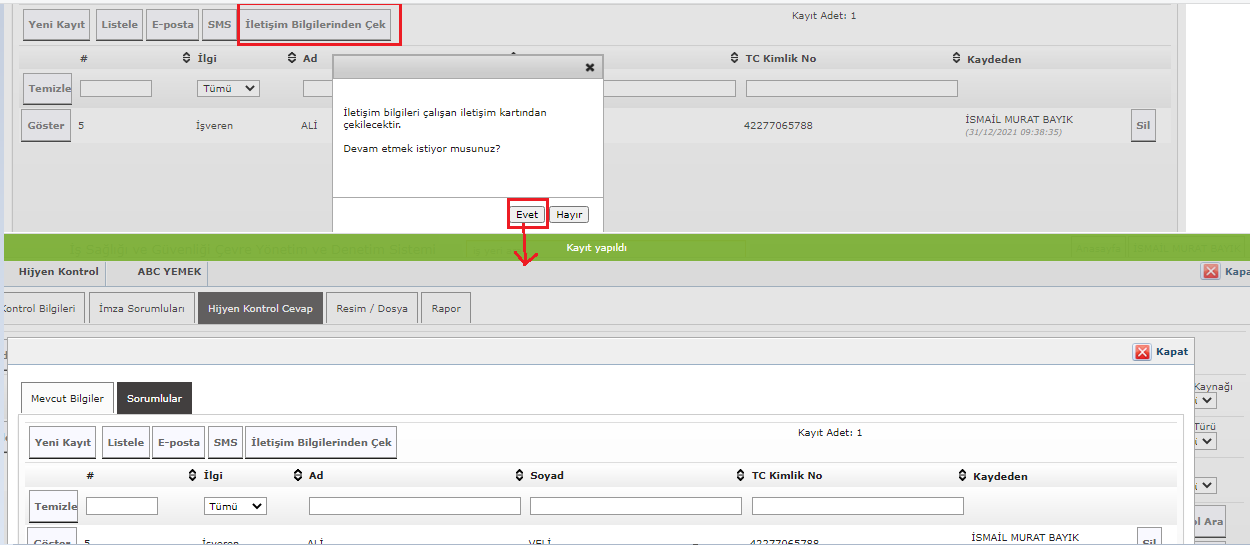Open the Rapor tab
Screen dimensions: 1250x545
446,309
